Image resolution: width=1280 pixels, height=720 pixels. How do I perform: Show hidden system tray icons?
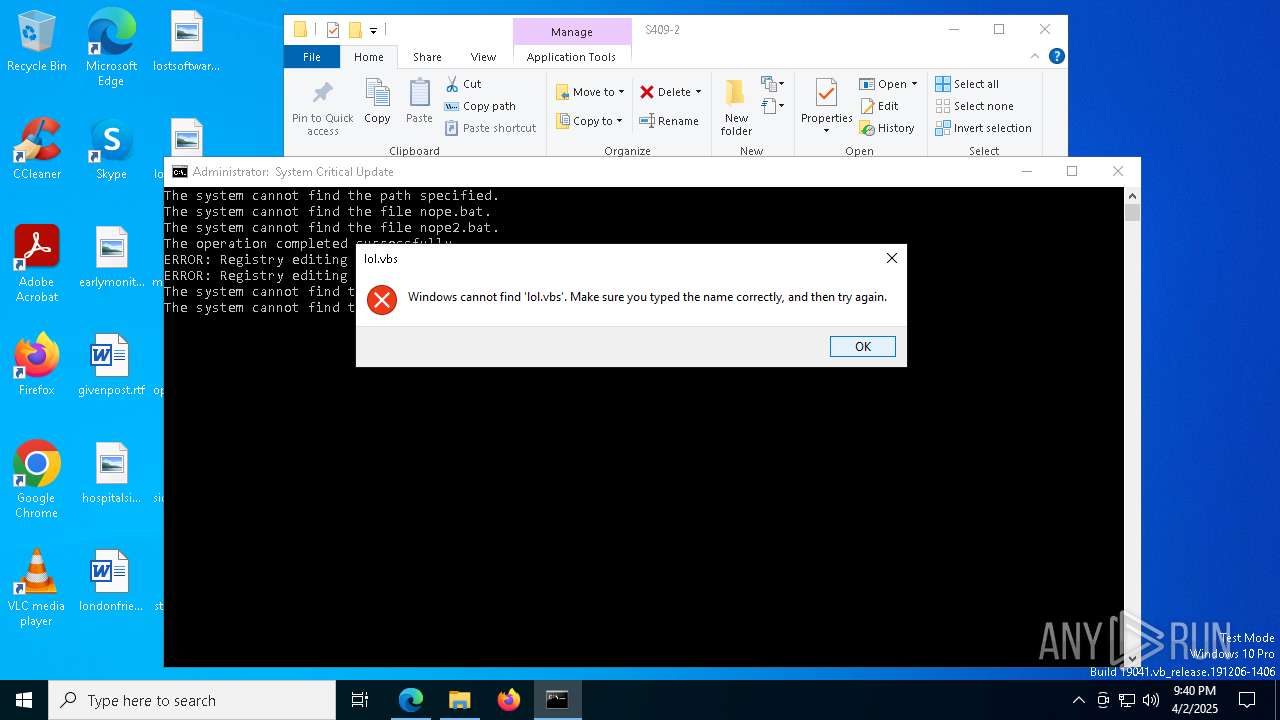pyautogui.click(x=1078, y=700)
